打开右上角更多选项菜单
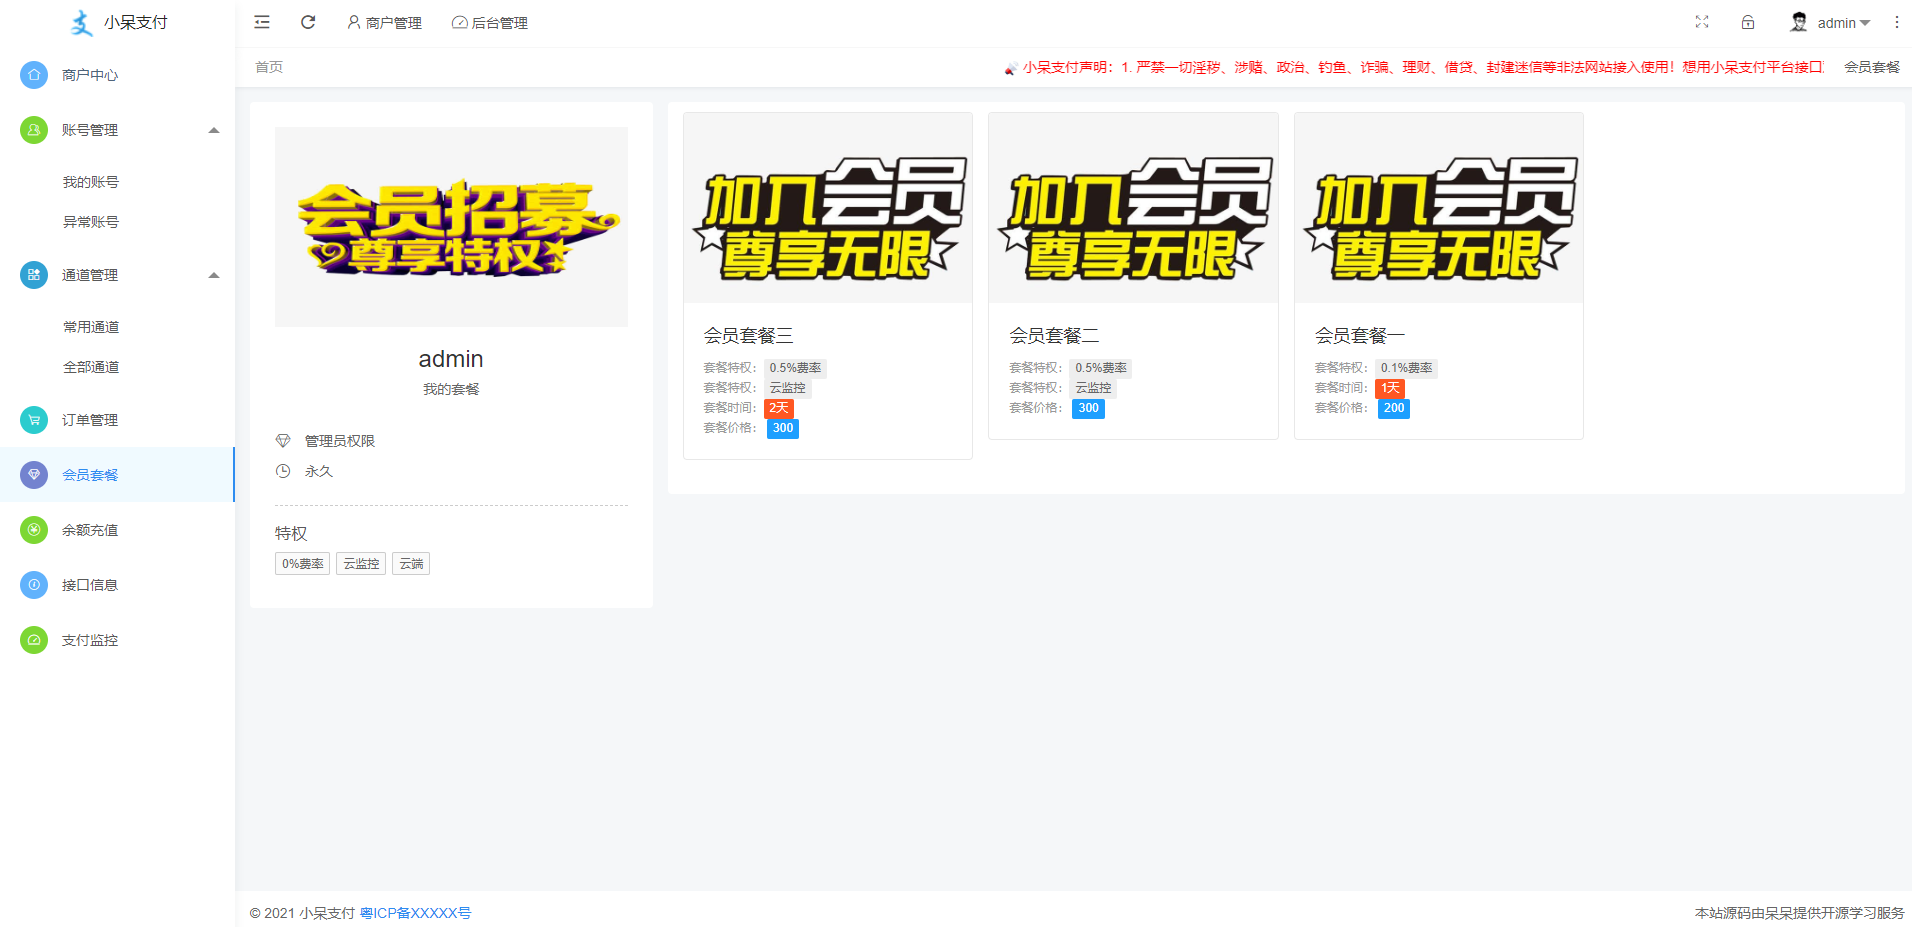The height and width of the screenshot is (927, 1912). (1897, 22)
